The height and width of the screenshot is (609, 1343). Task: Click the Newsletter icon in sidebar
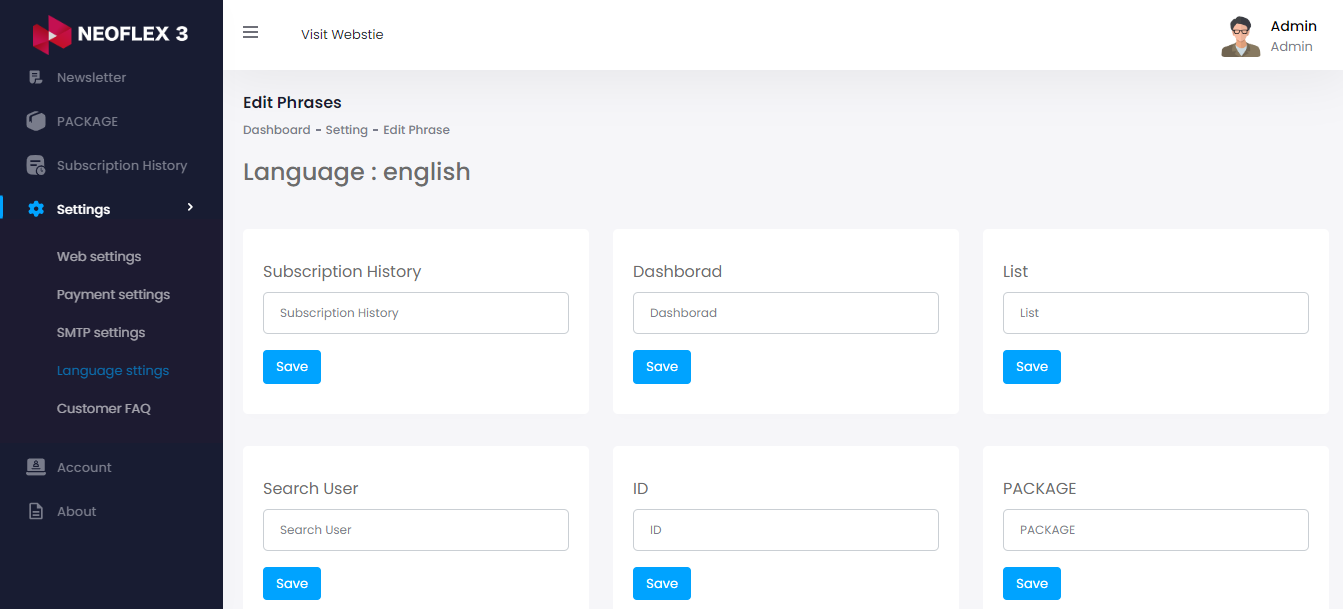(x=35, y=77)
